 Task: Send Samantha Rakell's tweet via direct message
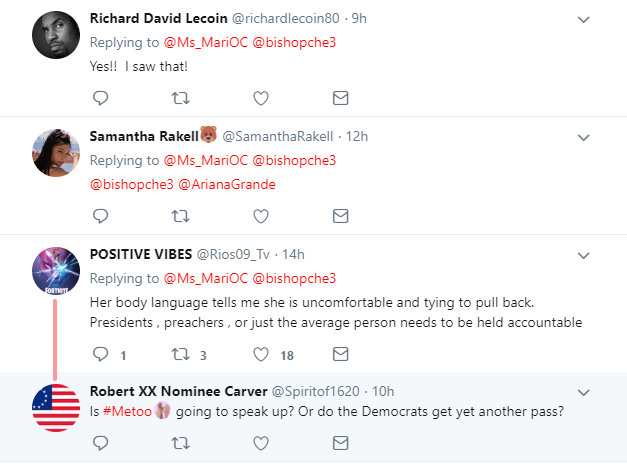pyautogui.click(x=340, y=214)
